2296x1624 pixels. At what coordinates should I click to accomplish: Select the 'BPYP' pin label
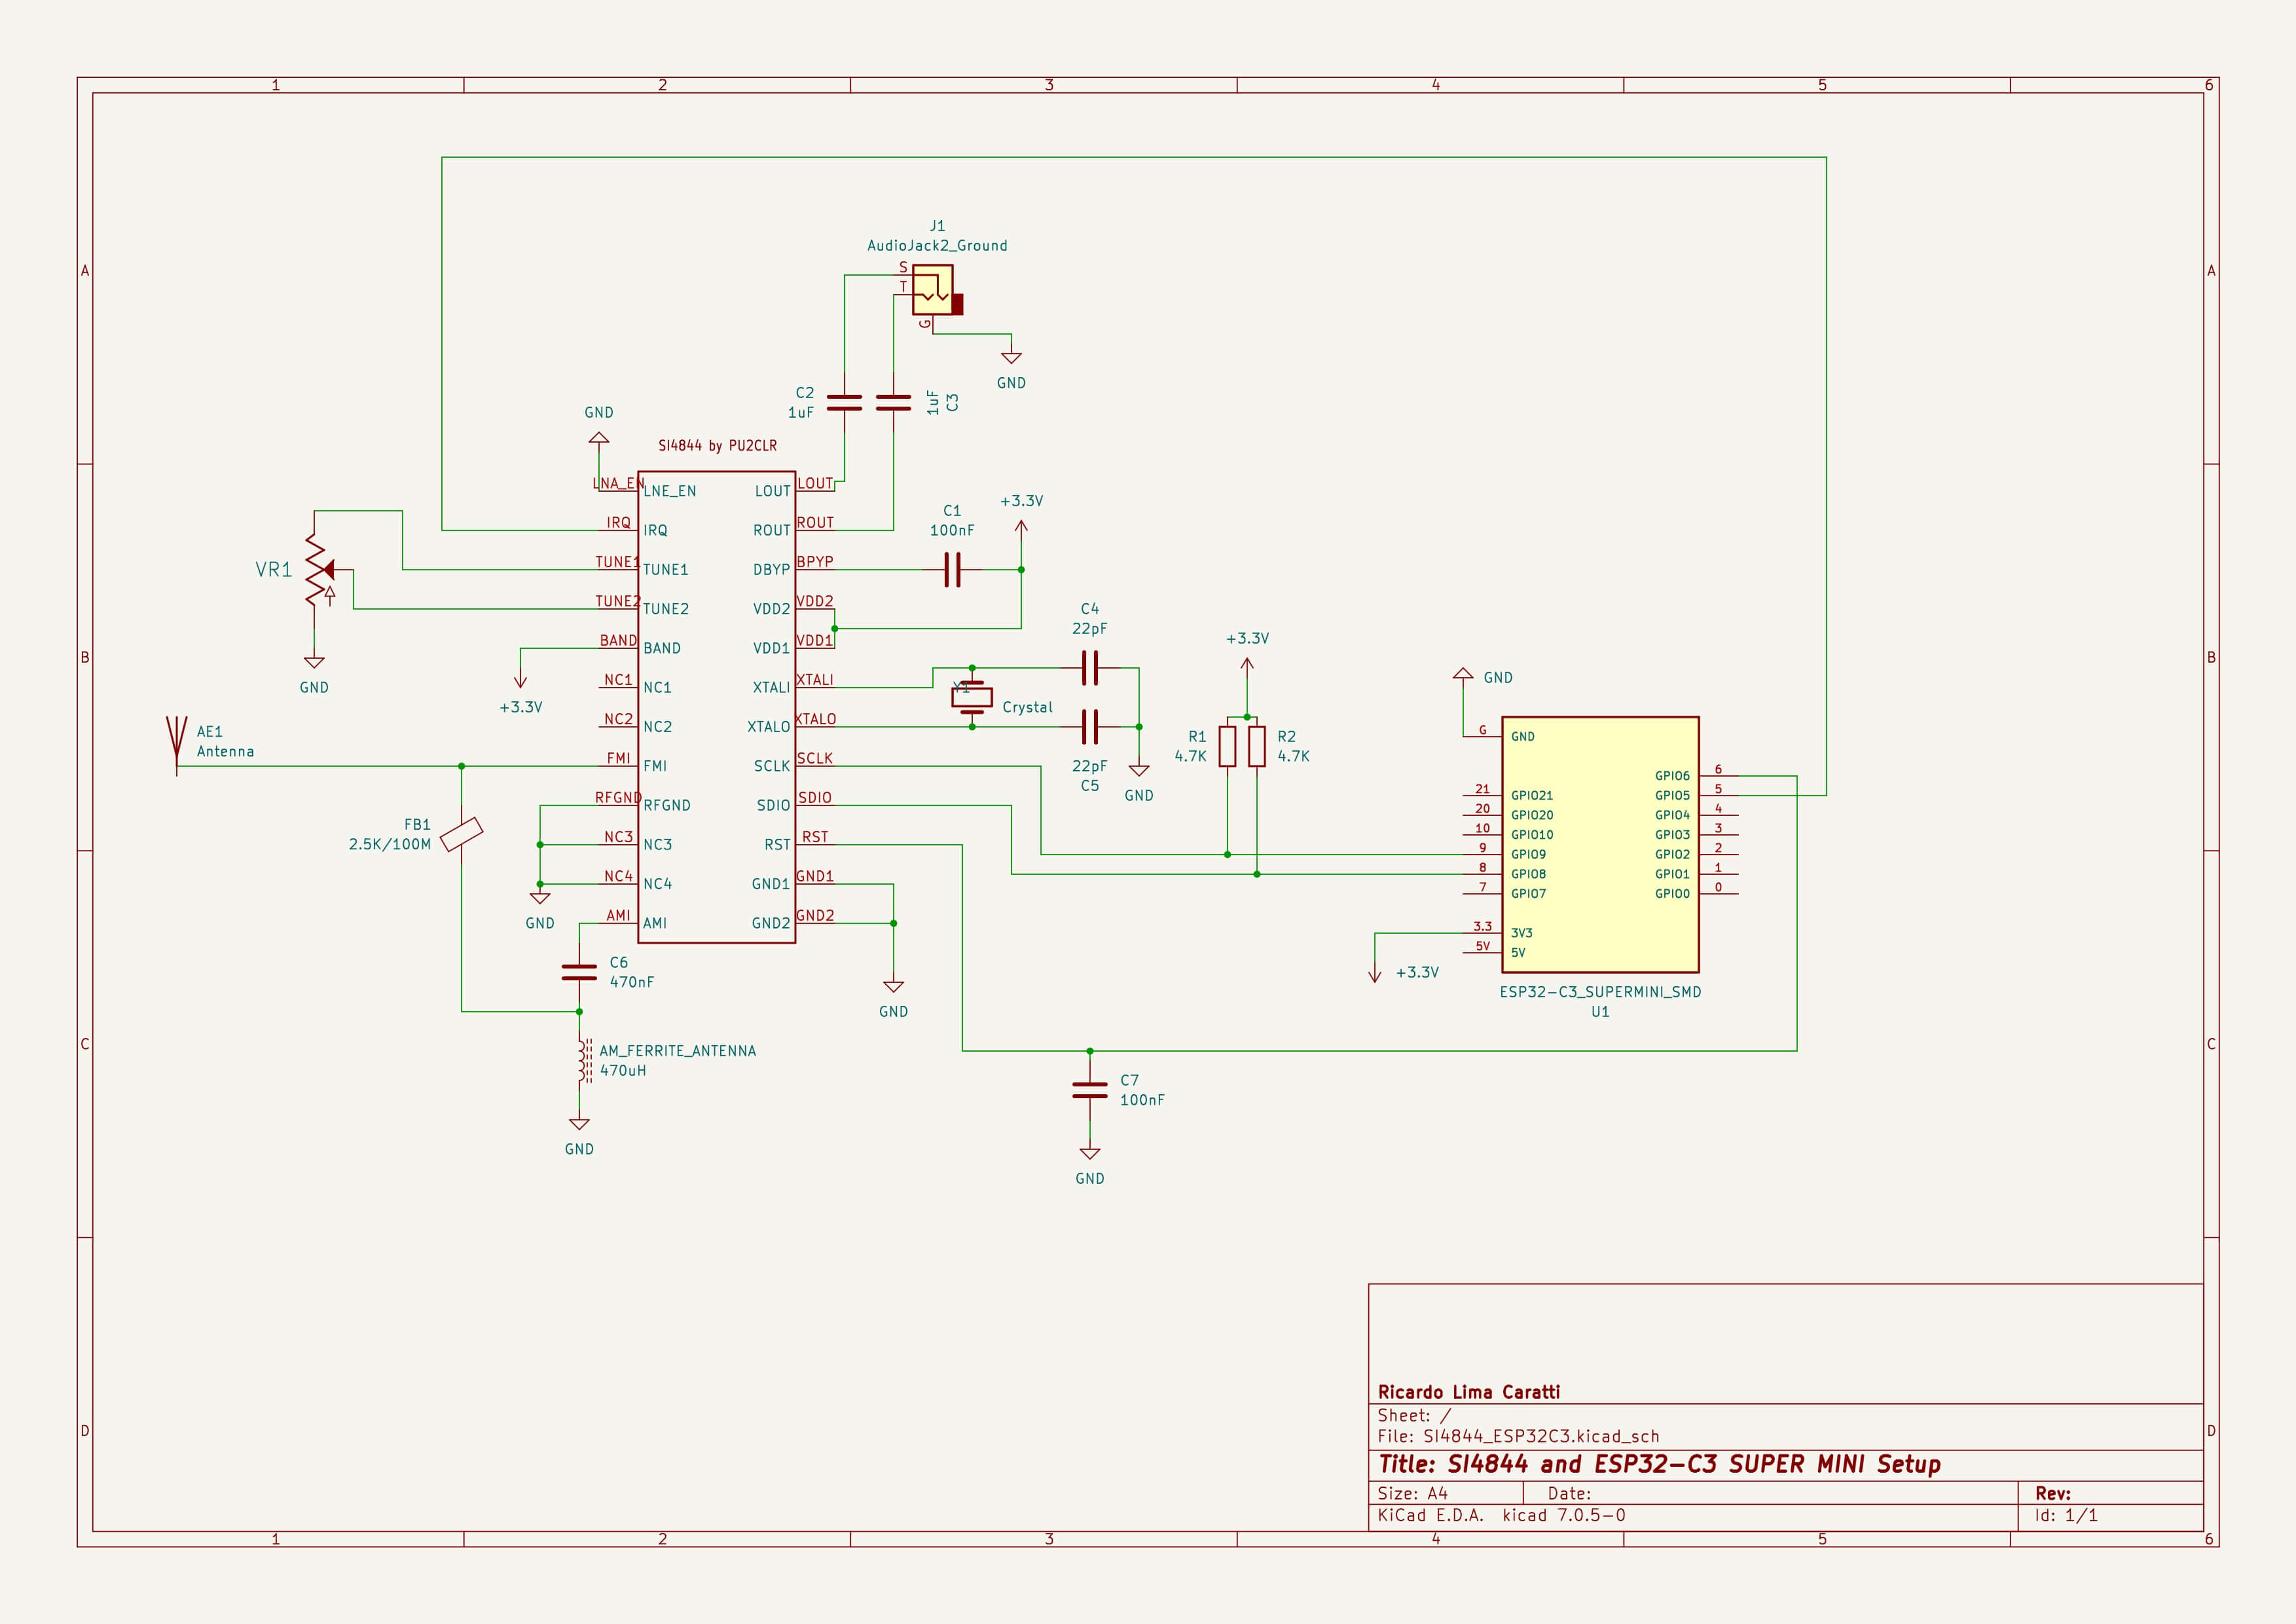pos(815,562)
